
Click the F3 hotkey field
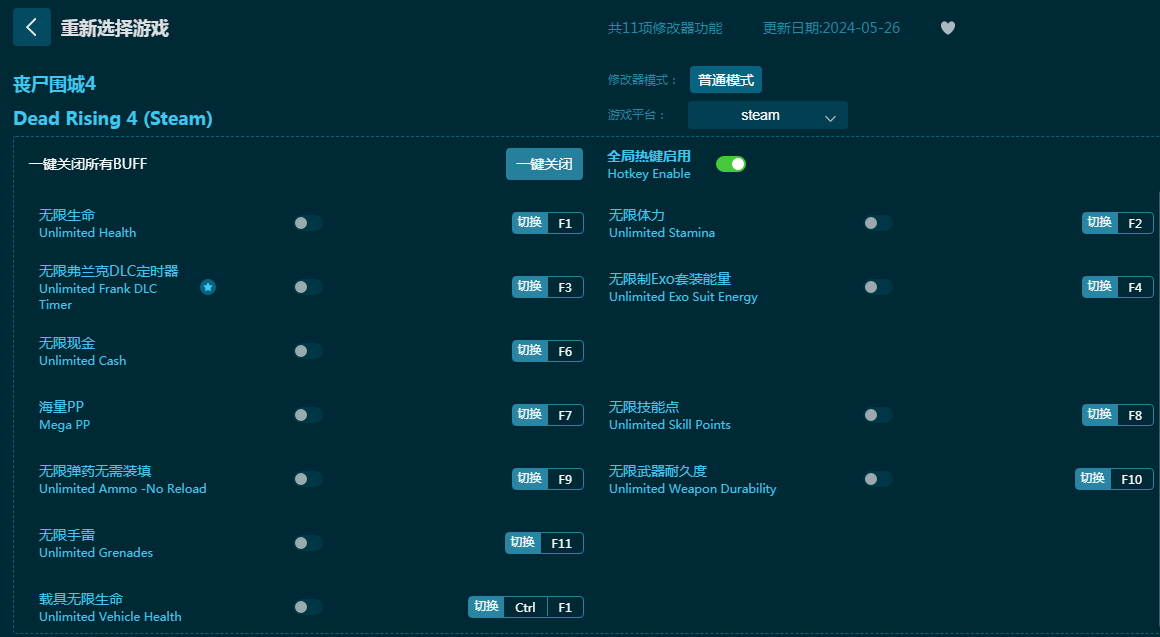[x=565, y=287]
